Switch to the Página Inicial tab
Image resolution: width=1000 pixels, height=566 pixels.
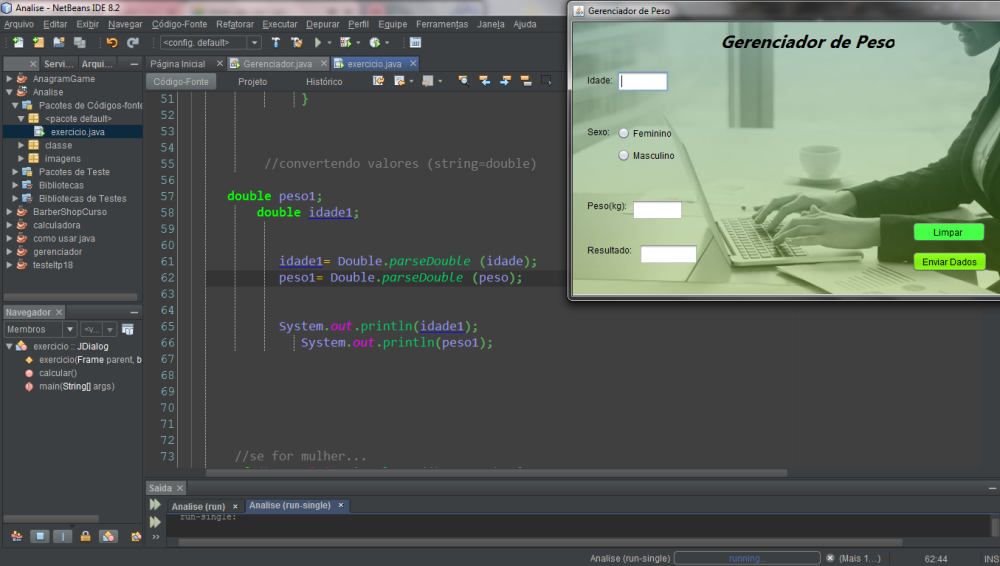178,64
